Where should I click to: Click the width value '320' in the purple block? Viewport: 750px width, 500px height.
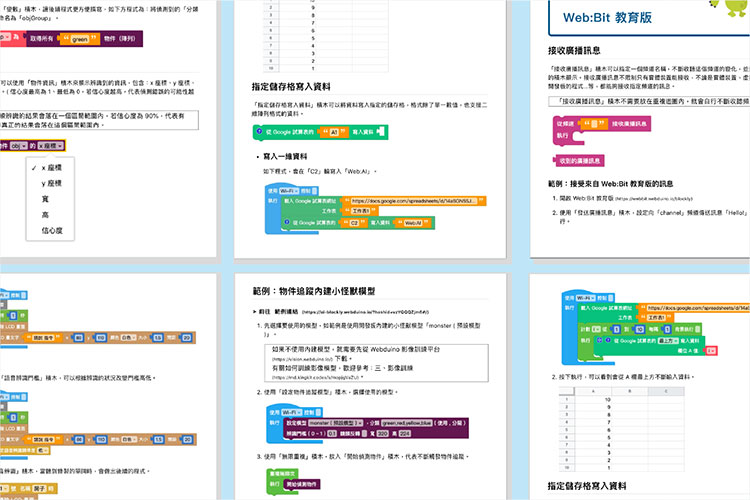[382, 433]
